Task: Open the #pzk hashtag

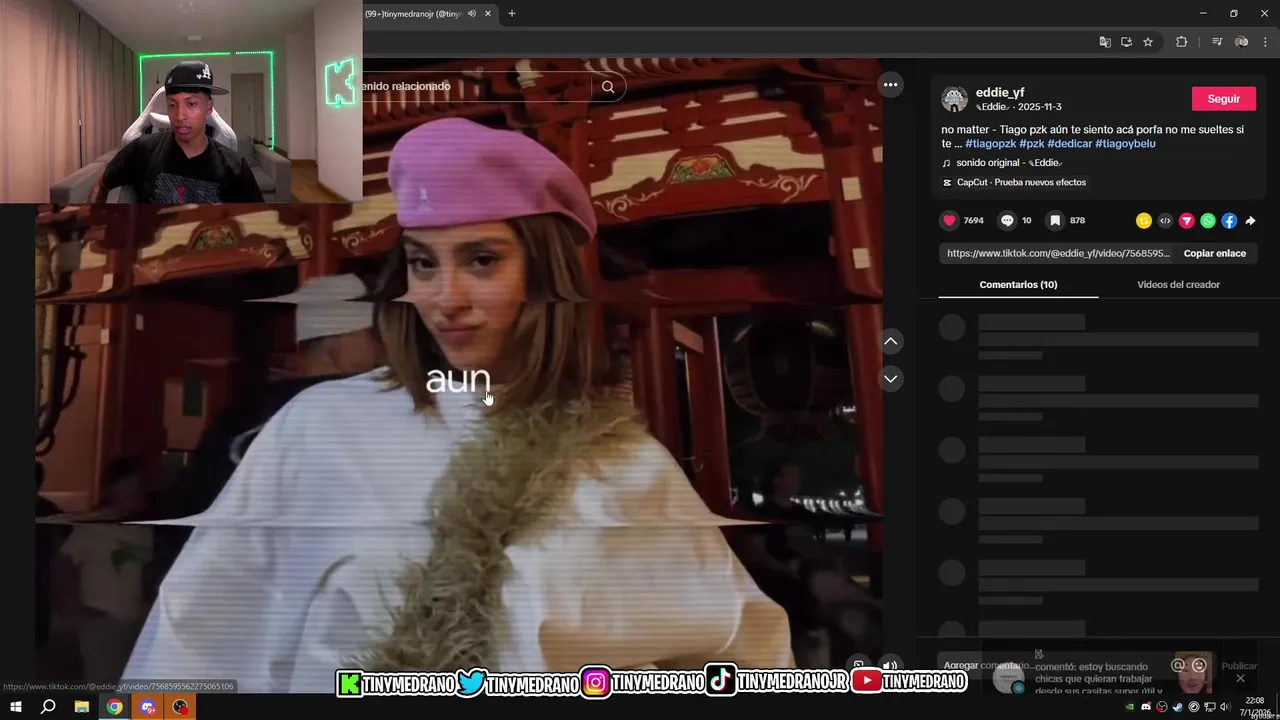Action: [x=1031, y=144]
